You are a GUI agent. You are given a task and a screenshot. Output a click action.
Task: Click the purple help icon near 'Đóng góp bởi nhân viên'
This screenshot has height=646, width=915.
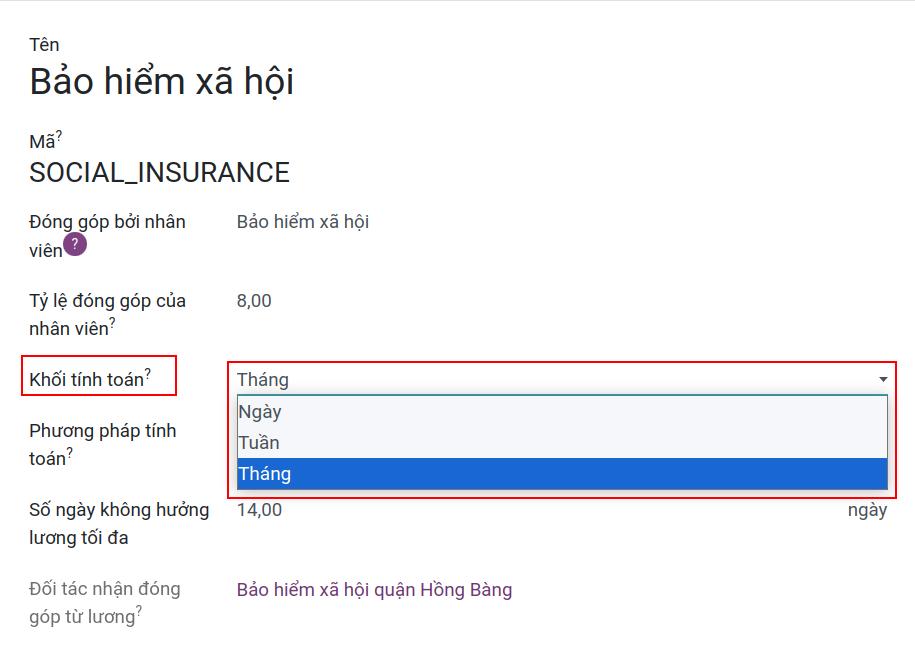(x=74, y=243)
